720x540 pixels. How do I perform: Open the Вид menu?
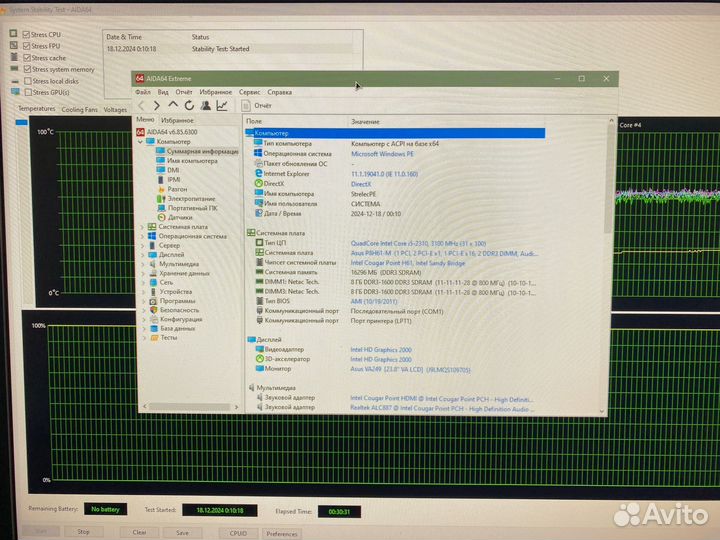163,92
